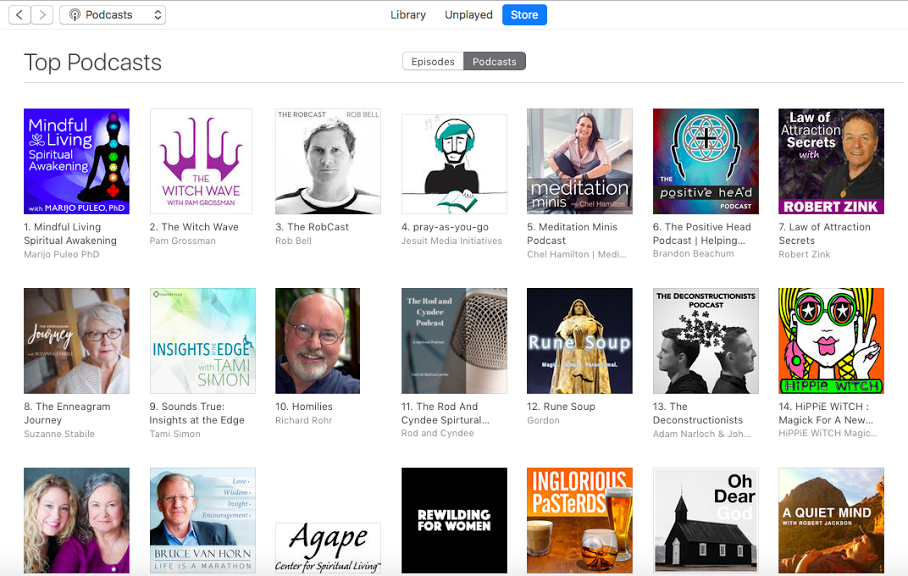The height and width of the screenshot is (576, 908).
Task: Click author name 'Marijo Puleo PhD'
Action: coord(61,254)
